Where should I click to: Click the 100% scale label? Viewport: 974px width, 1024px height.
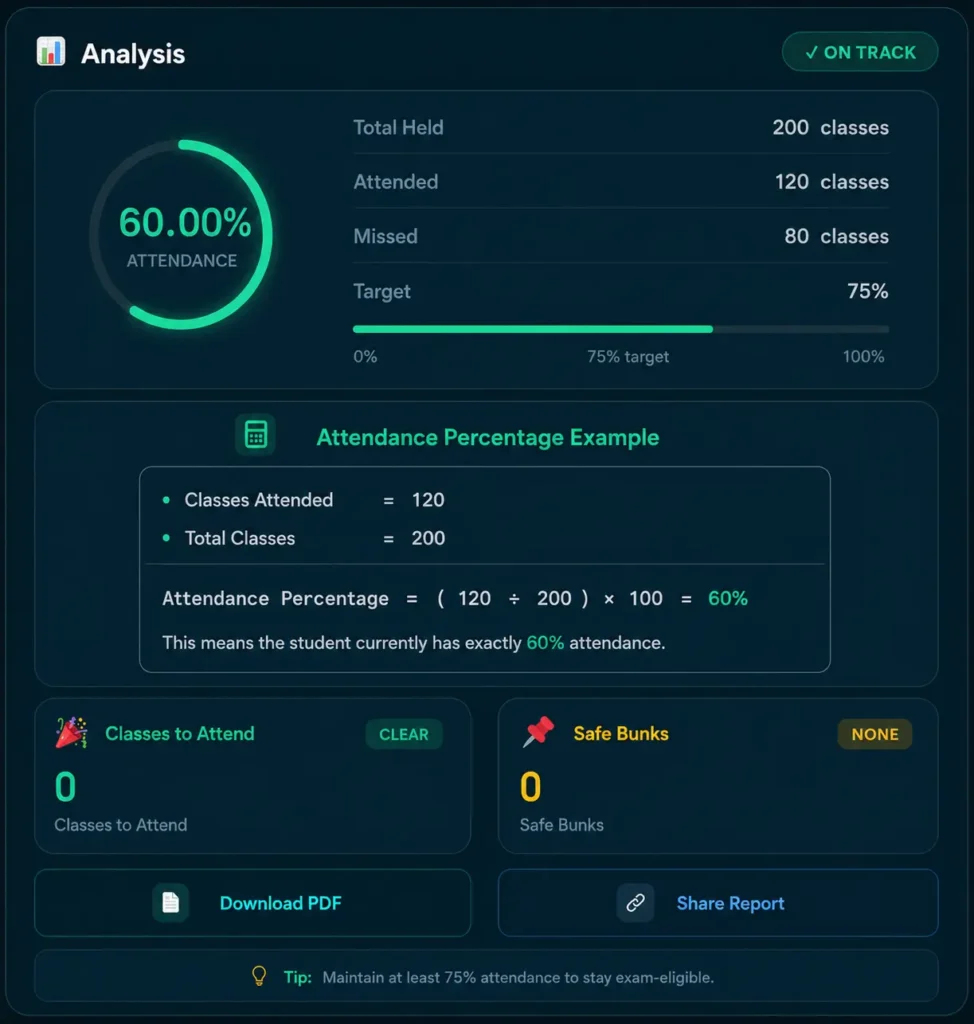864,357
